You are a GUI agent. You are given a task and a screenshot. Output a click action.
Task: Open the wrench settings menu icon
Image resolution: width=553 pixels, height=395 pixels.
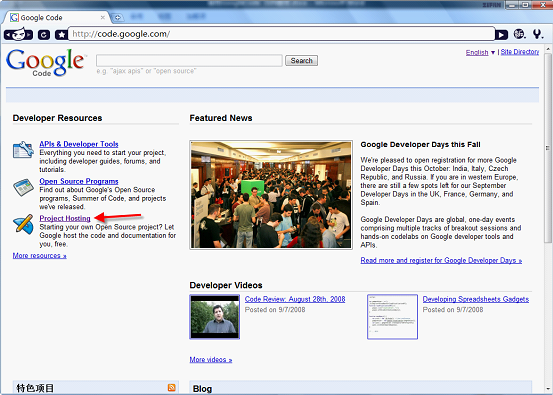(537, 34)
